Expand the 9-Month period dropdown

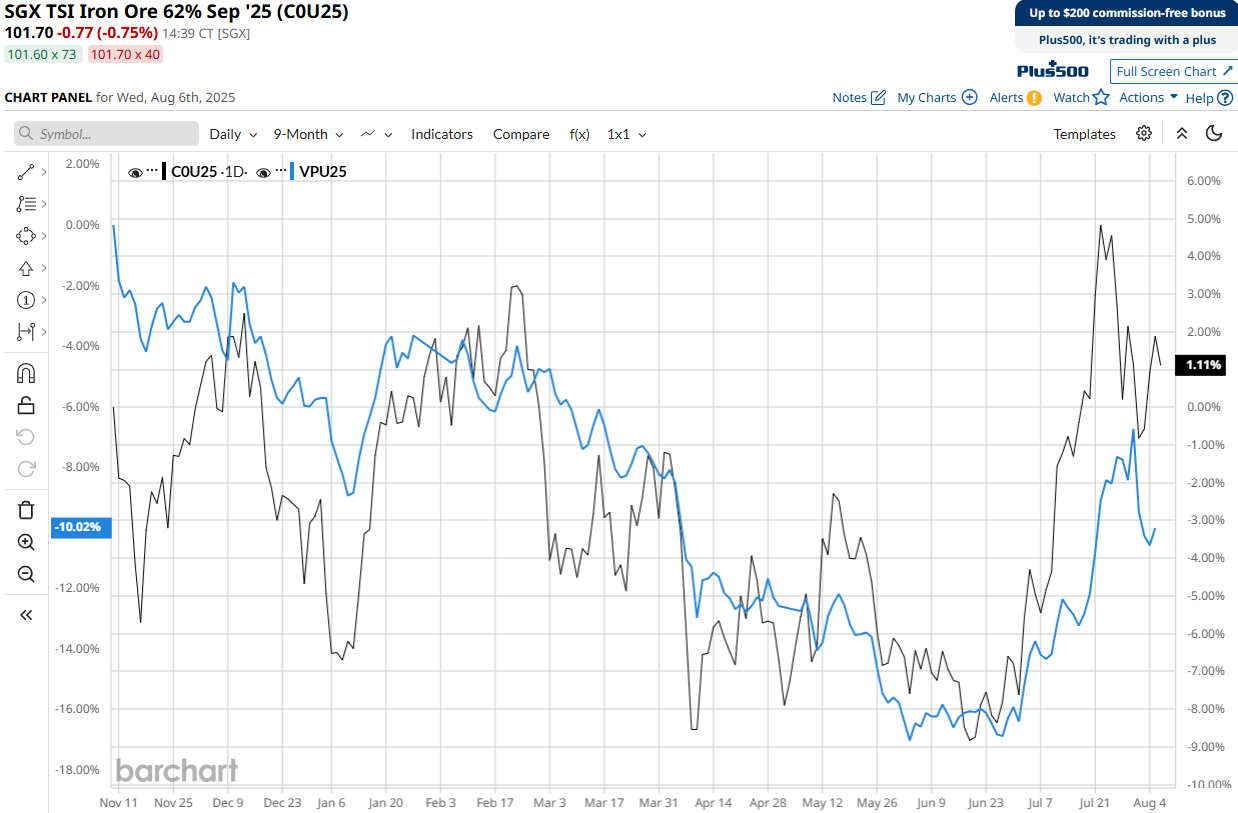308,134
